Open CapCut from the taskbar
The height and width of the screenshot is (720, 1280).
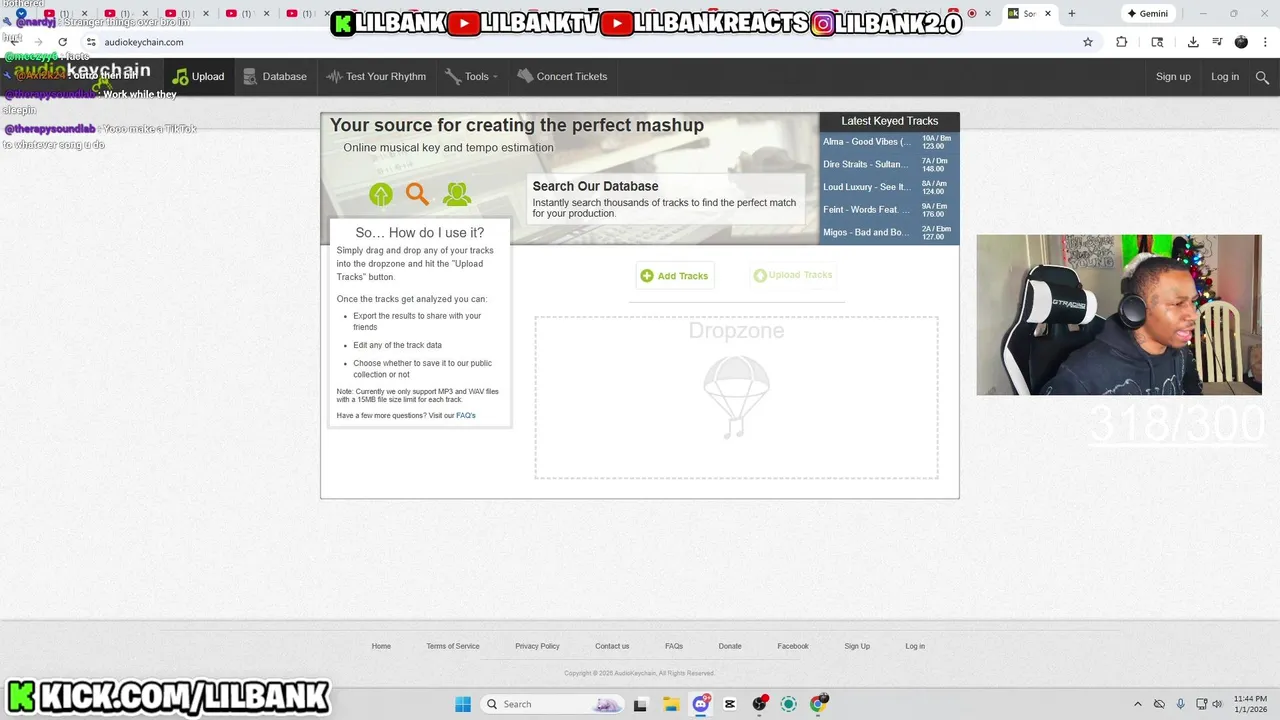[x=730, y=704]
